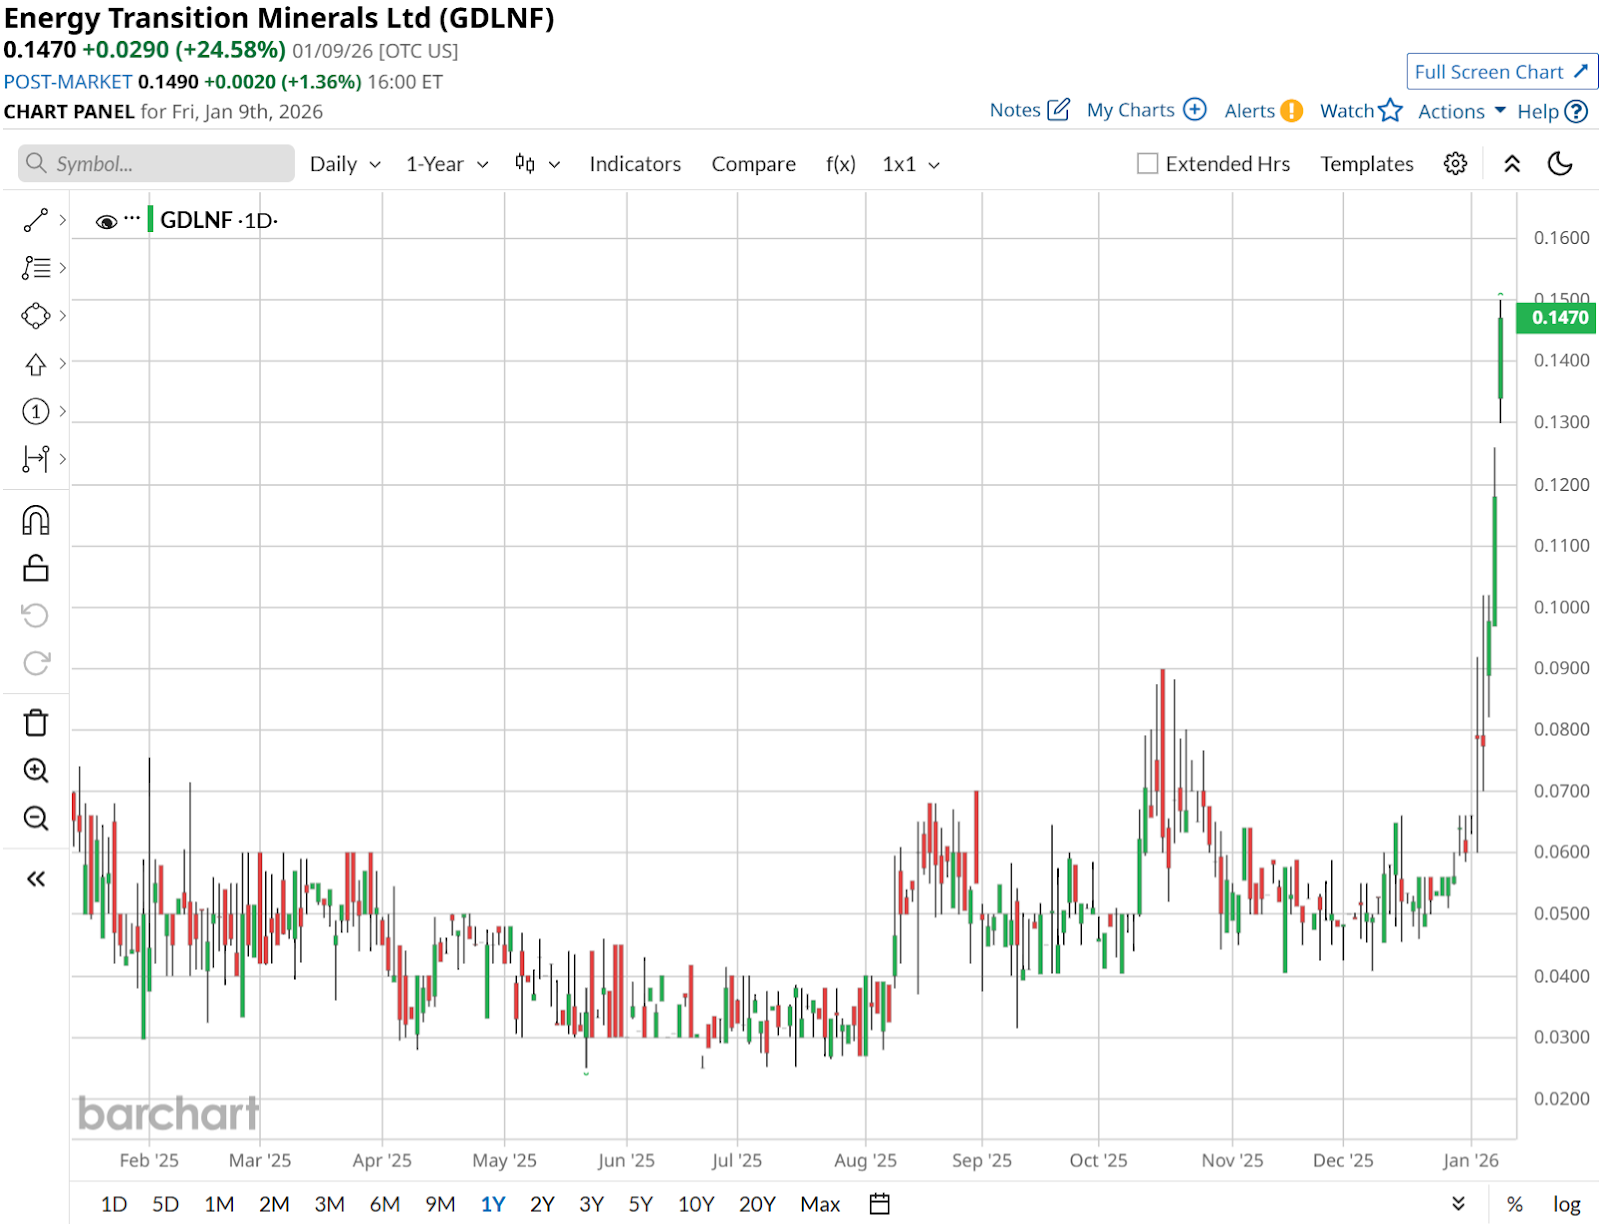Select the arrow marker tool

36,364
